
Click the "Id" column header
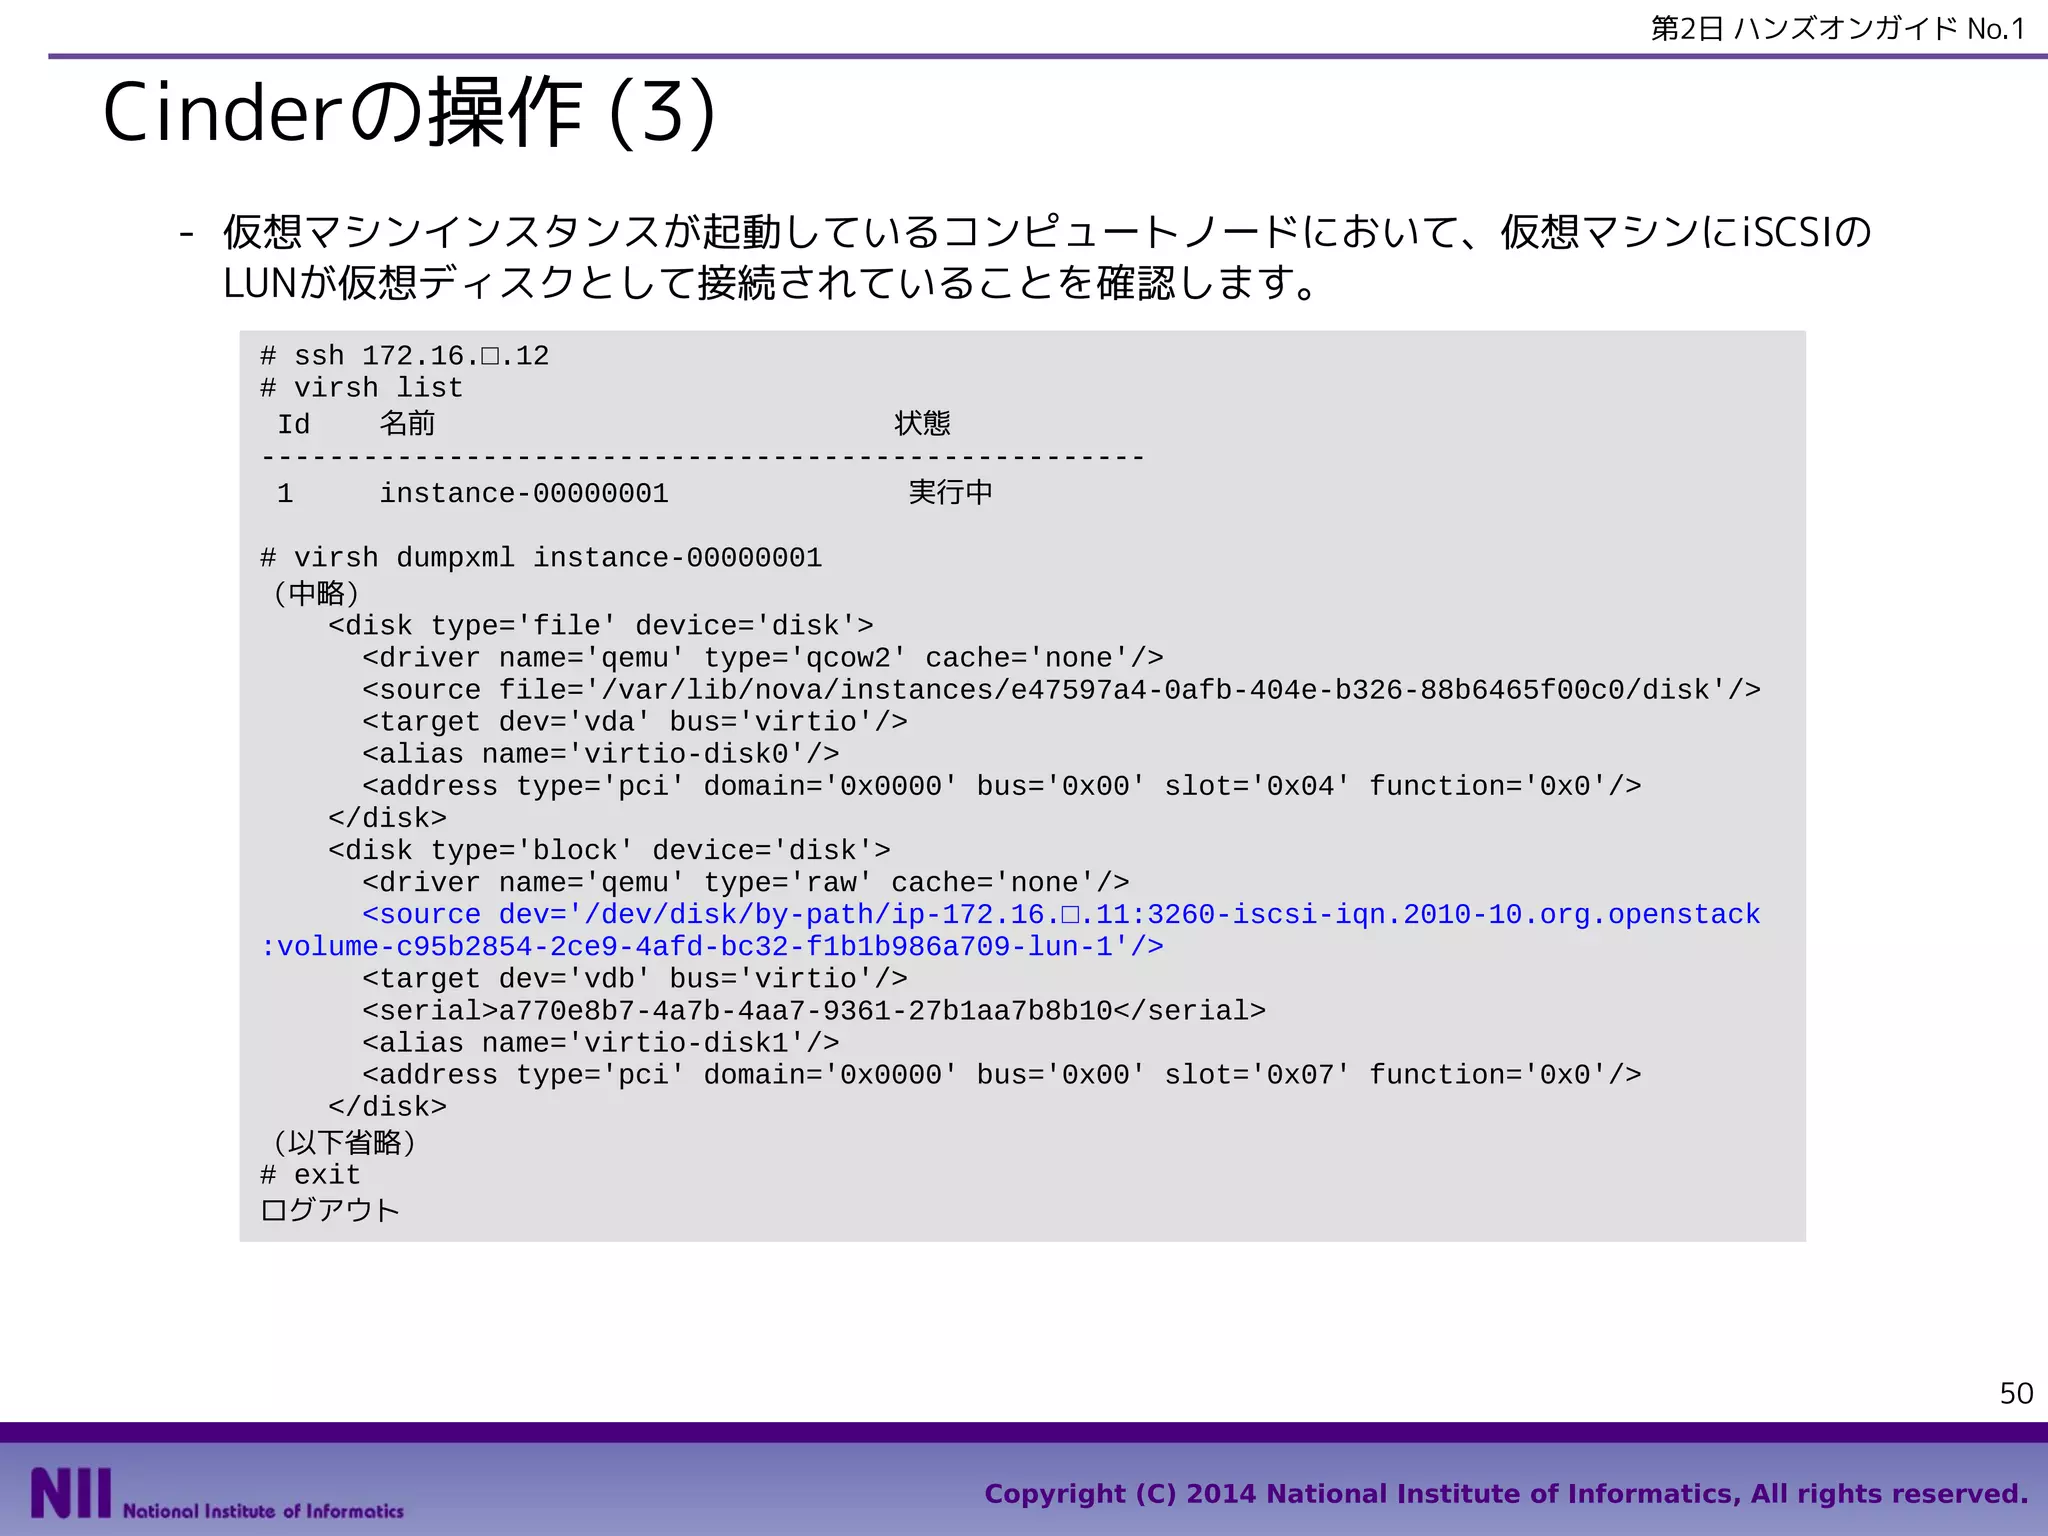pyautogui.click(x=294, y=425)
